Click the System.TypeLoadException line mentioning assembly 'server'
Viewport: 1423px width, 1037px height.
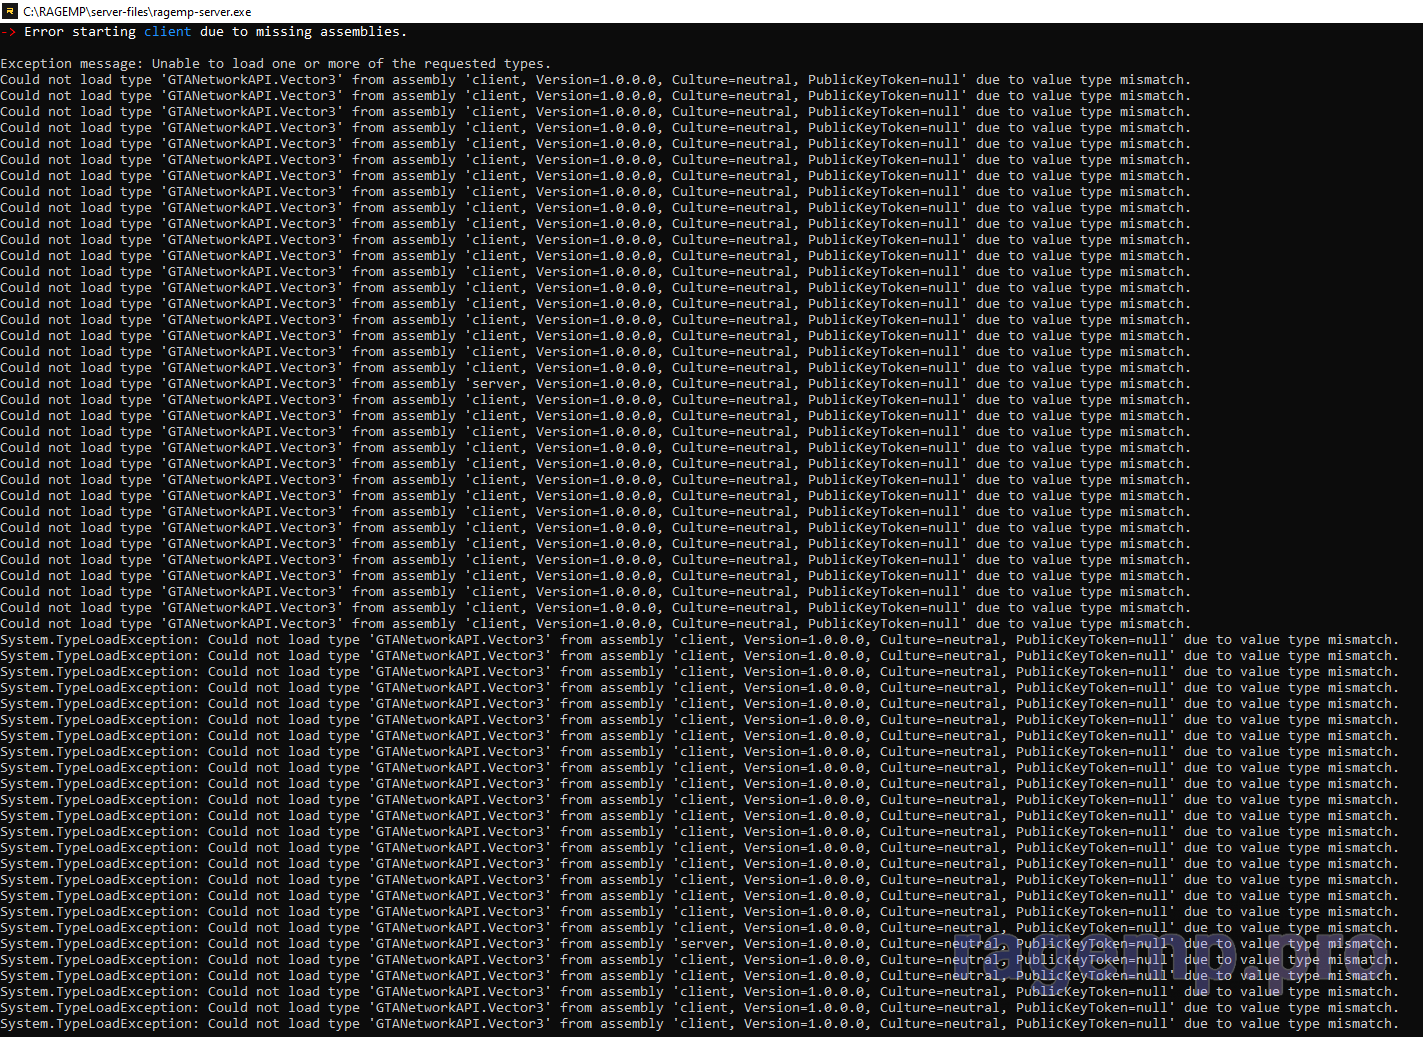[x=700, y=944]
